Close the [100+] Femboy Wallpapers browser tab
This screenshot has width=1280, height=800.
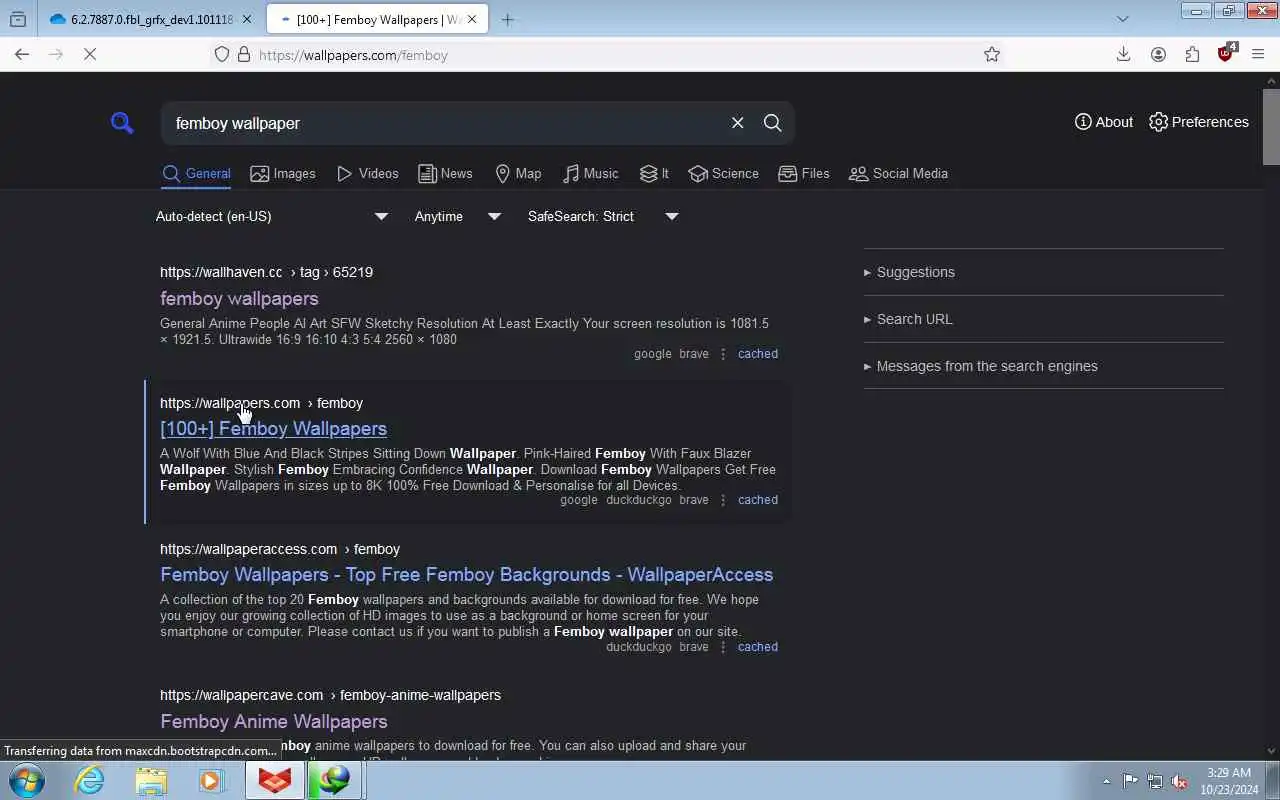pyautogui.click(x=473, y=19)
